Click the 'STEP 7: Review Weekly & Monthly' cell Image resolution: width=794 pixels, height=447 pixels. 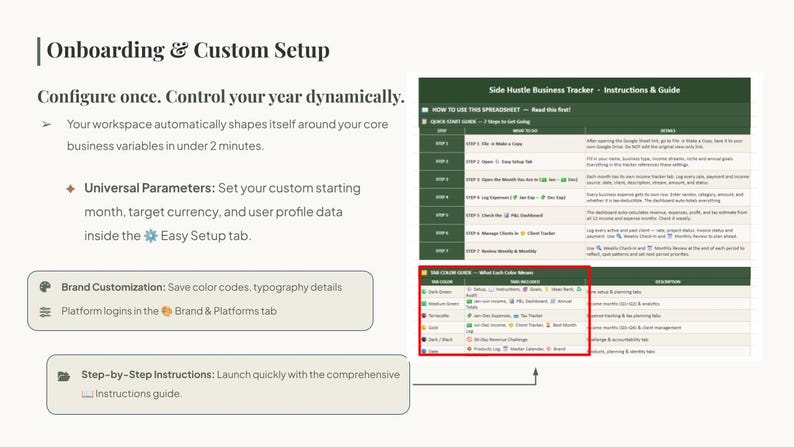(x=525, y=251)
